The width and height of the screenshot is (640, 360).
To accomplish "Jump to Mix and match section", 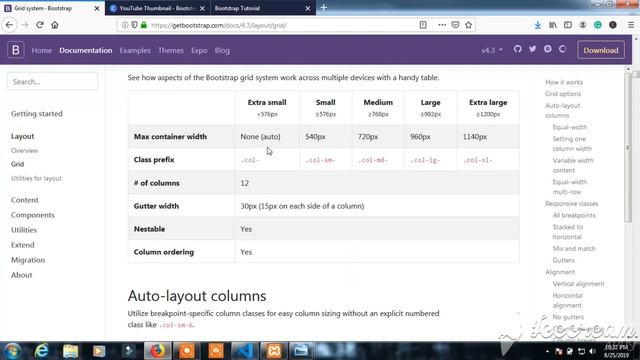I will point(574,249).
